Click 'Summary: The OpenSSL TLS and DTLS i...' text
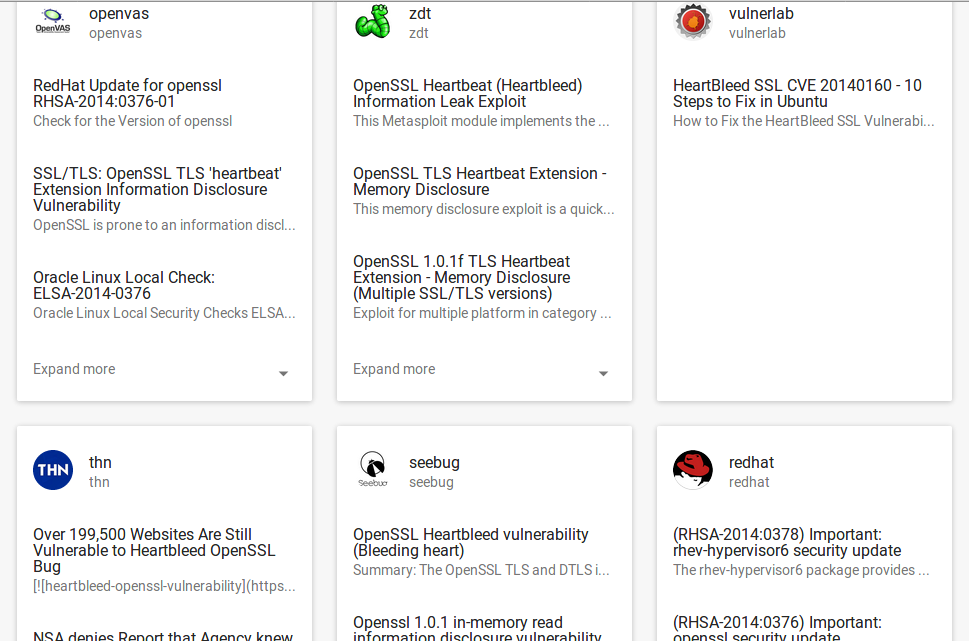969x641 pixels. (481, 570)
